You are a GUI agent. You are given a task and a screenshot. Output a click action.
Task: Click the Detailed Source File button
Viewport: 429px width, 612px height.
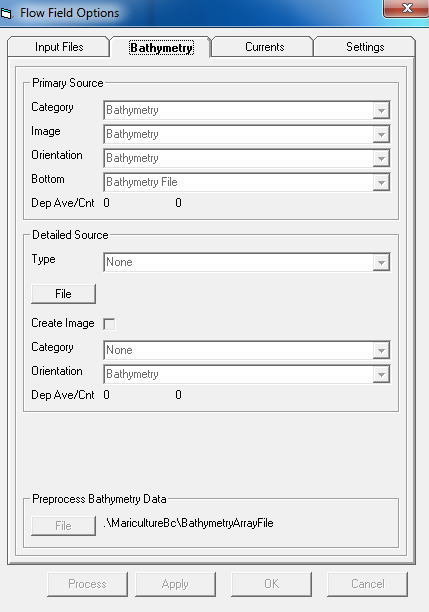63,294
